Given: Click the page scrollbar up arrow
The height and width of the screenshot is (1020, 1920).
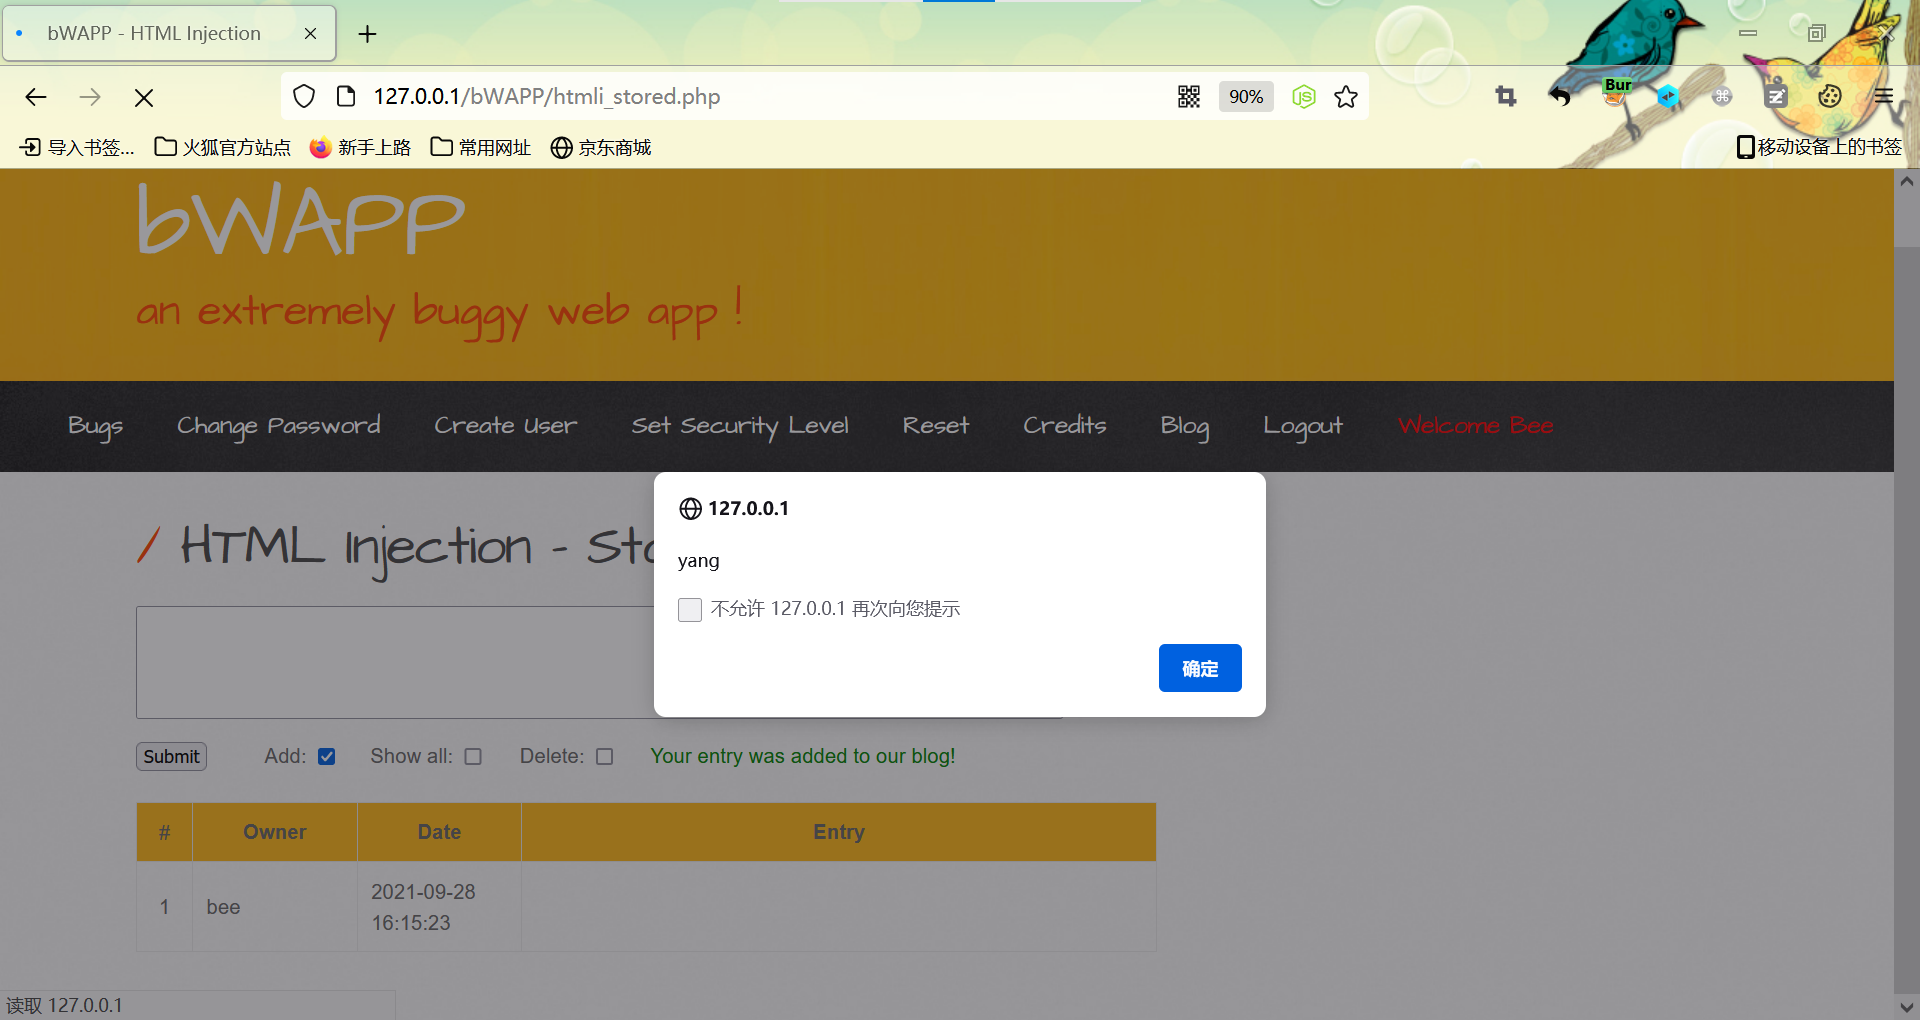Looking at the screenshot, I should pyautogui.click(x=1906, y=182).
